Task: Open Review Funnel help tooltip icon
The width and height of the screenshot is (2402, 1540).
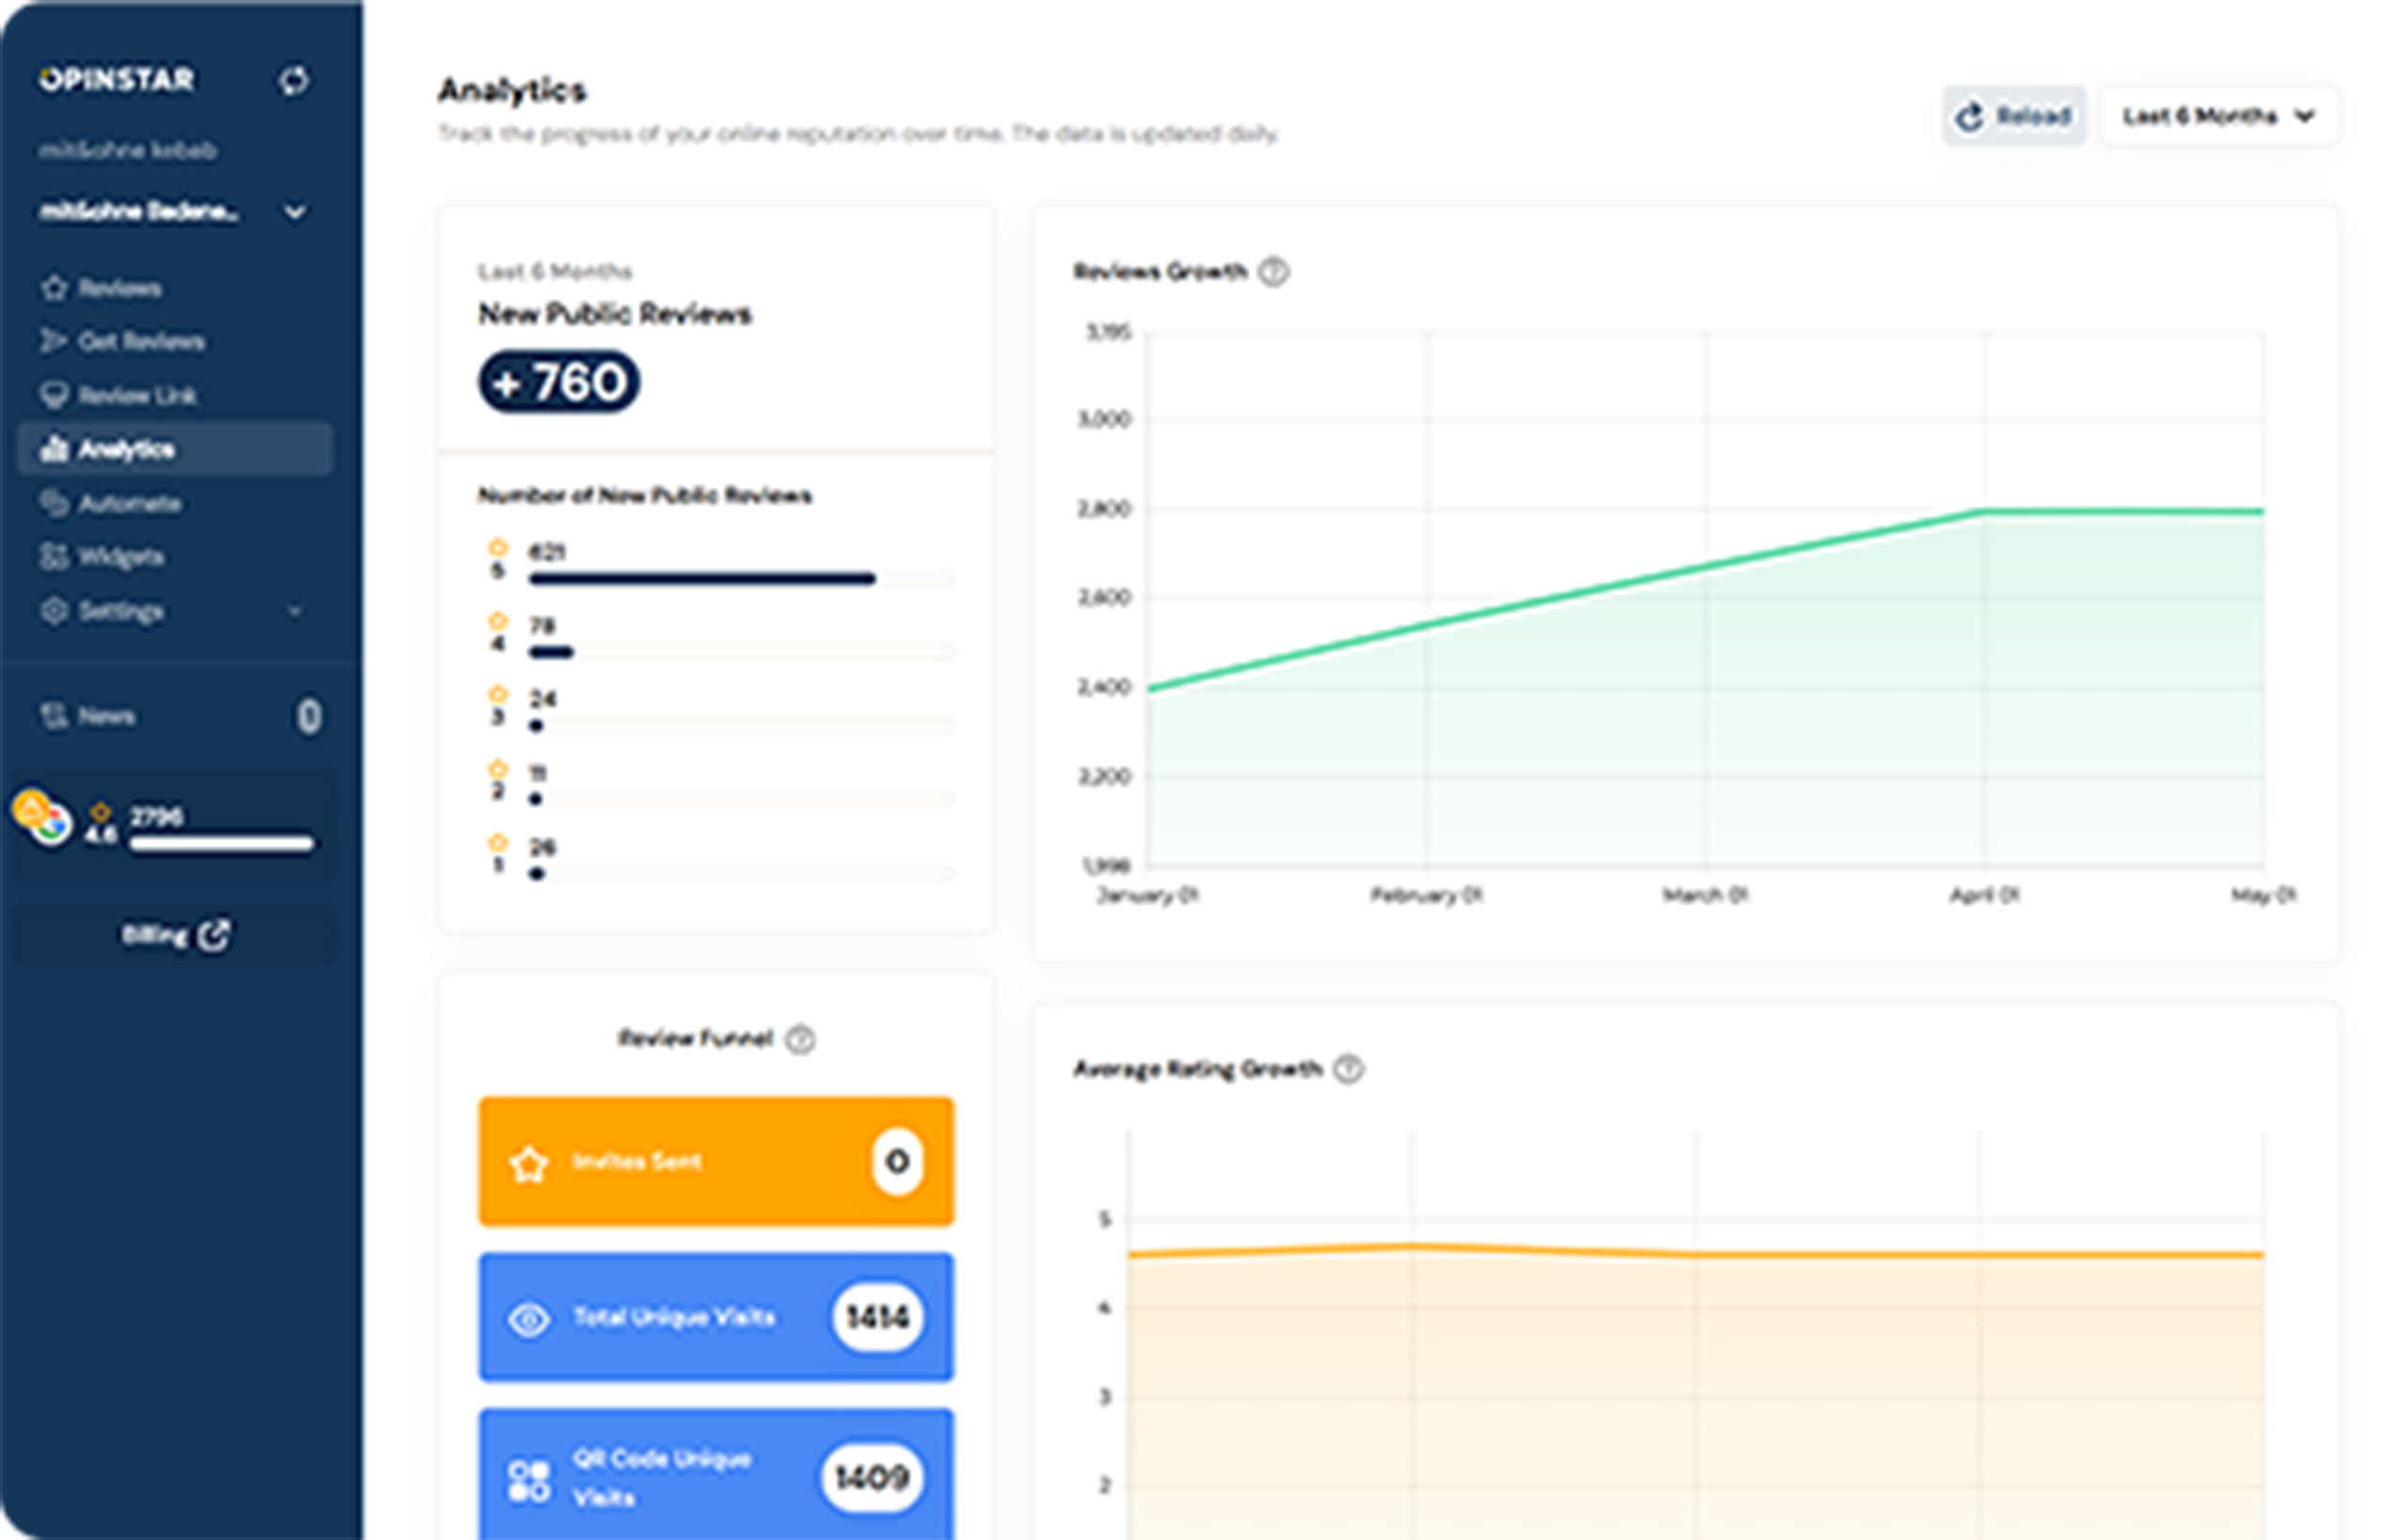Action: (800, 1040)
